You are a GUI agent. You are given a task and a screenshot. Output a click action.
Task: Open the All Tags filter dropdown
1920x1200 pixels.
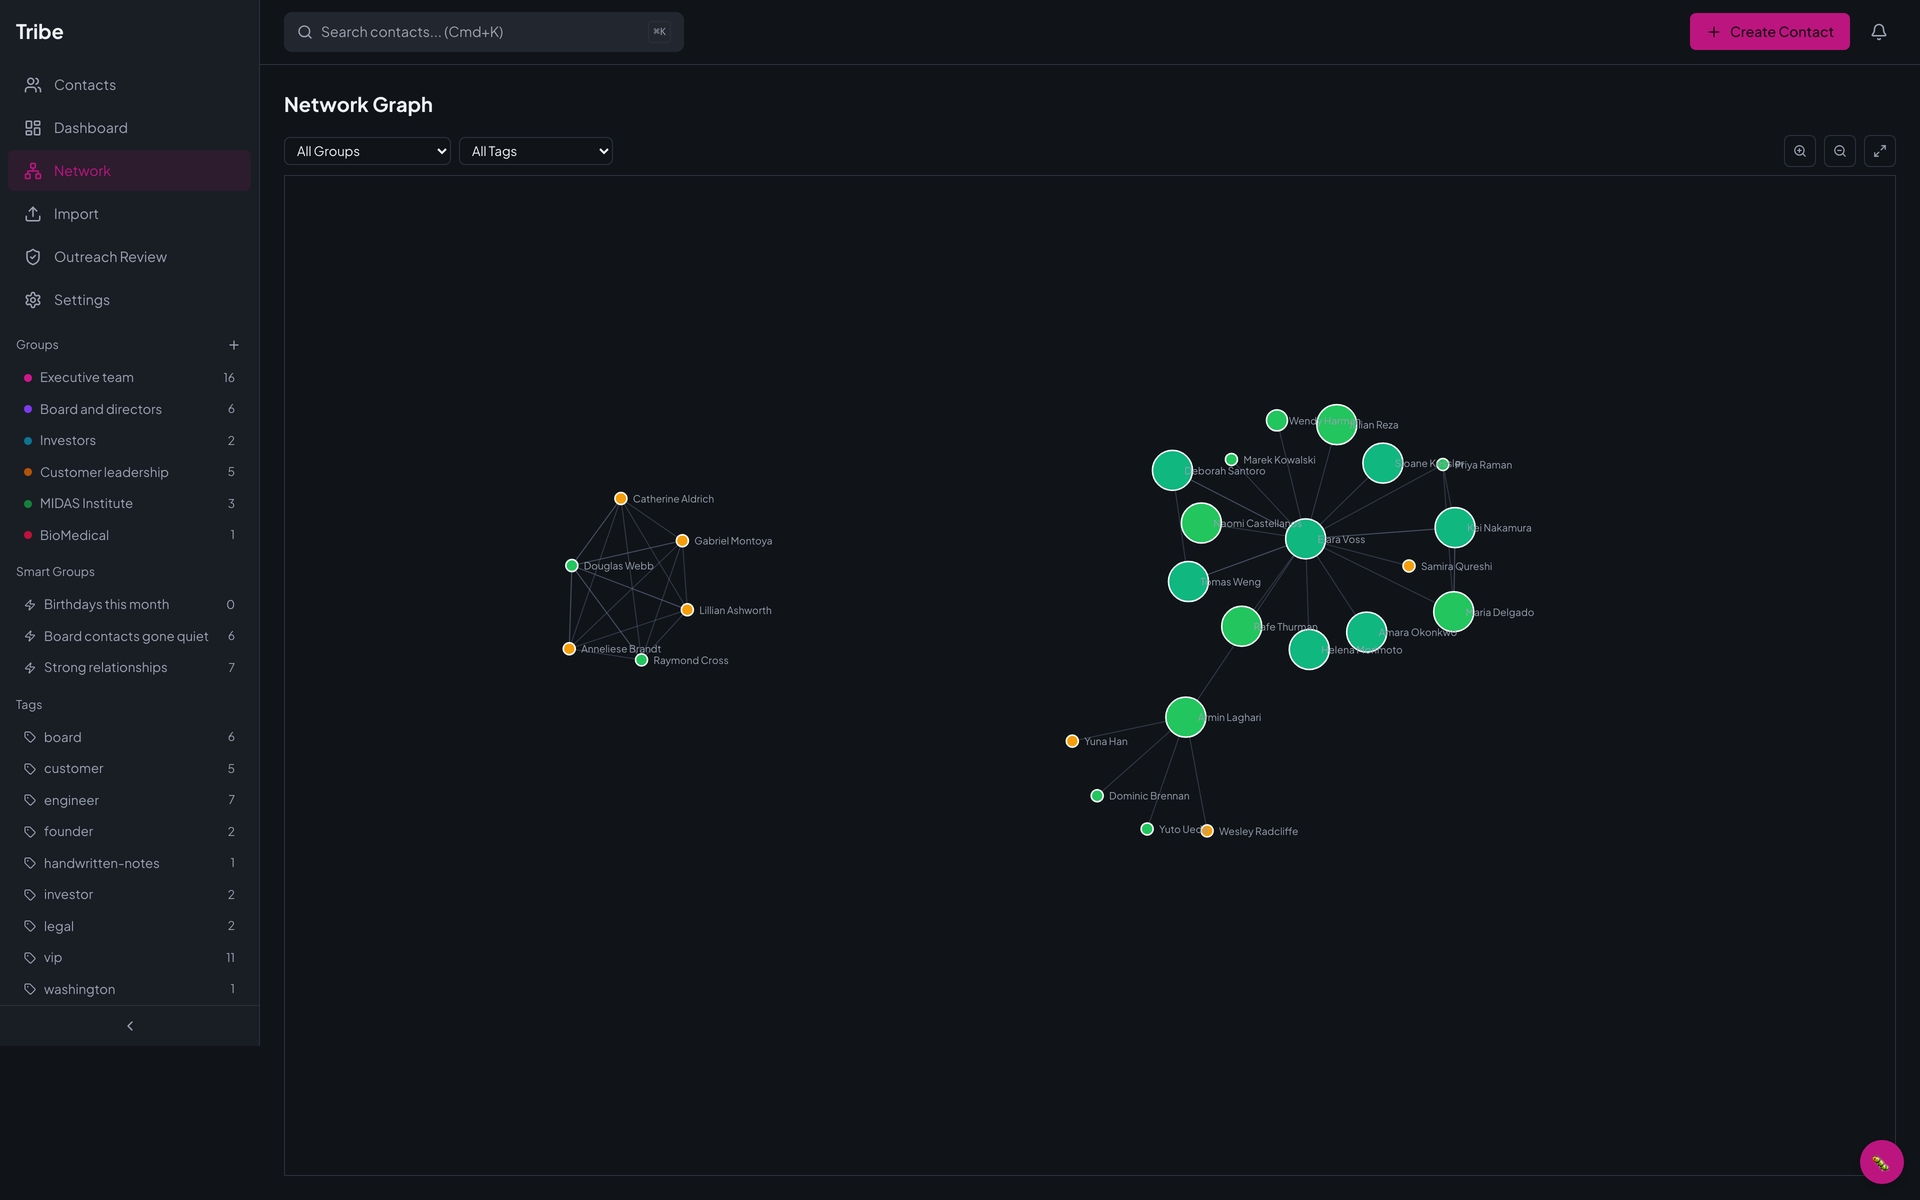tap(536, 151)
